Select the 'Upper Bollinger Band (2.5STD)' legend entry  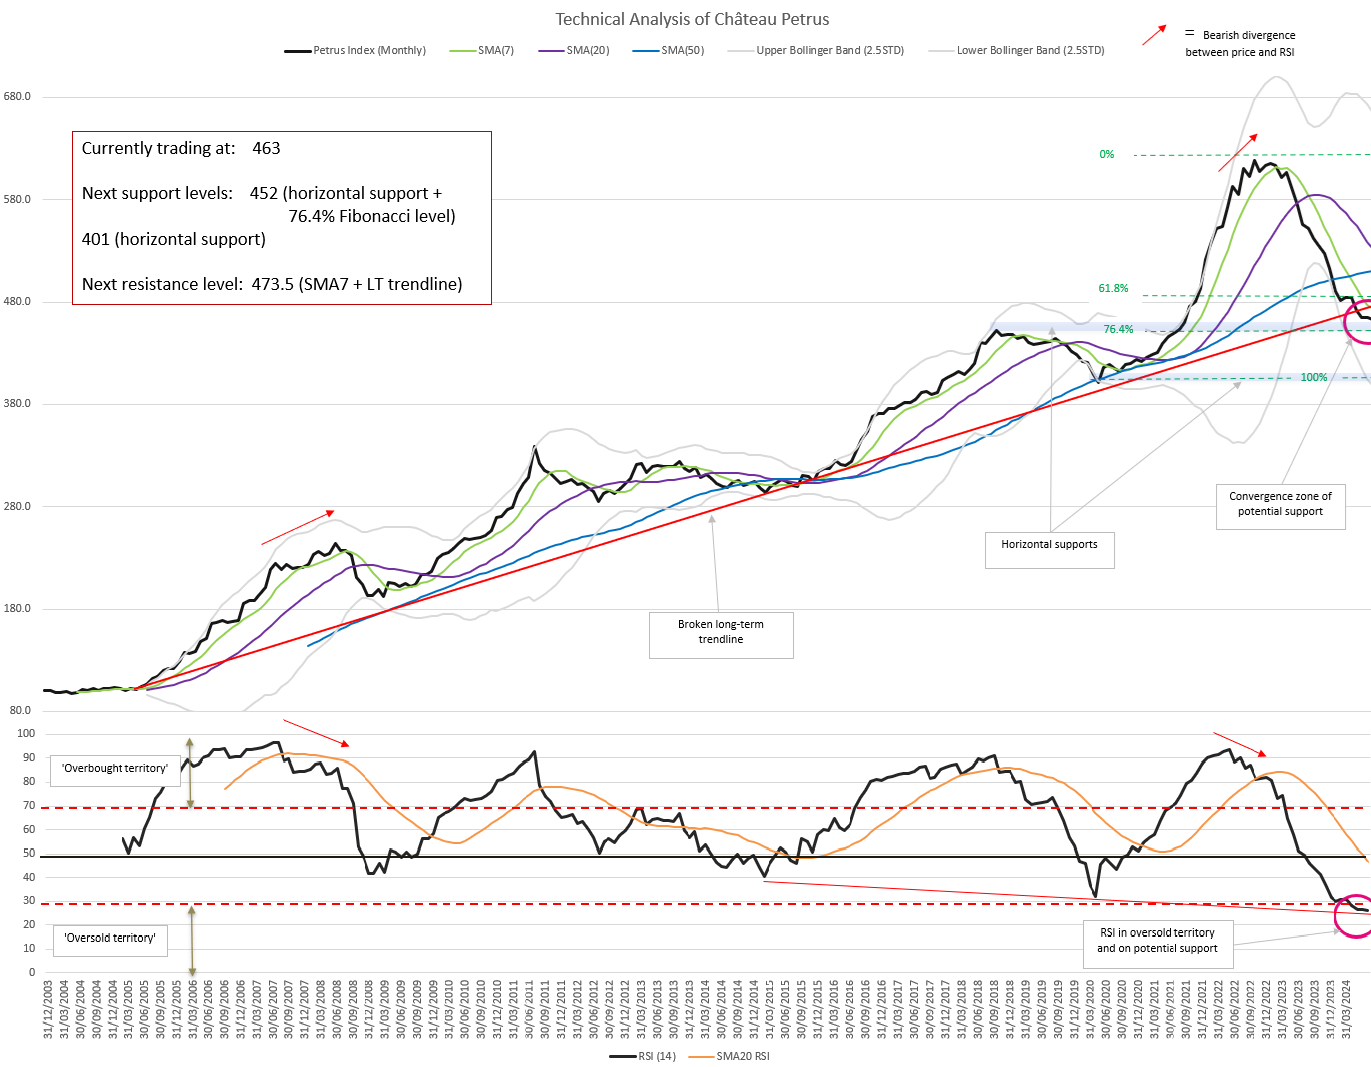click(816, 50)
